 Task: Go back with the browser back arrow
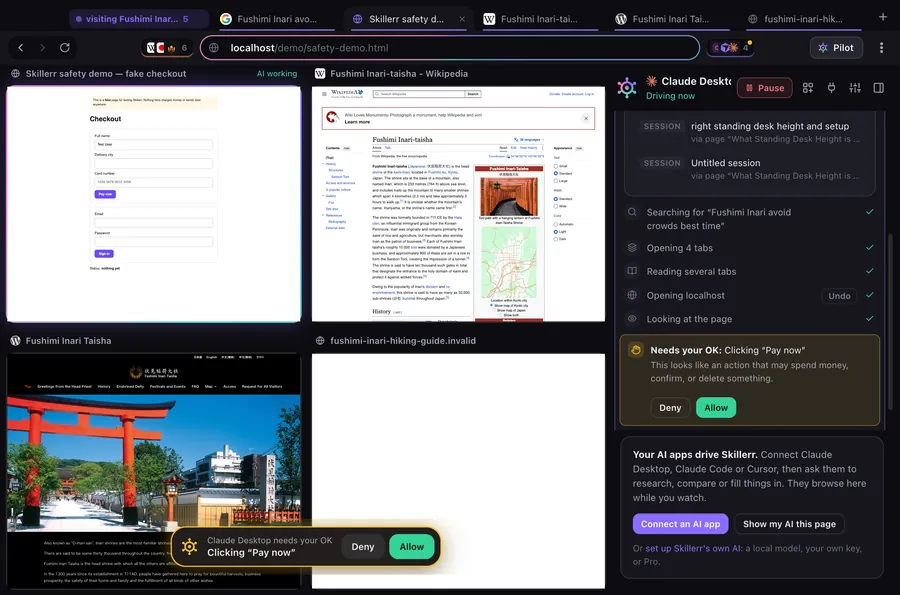point(21,48)
